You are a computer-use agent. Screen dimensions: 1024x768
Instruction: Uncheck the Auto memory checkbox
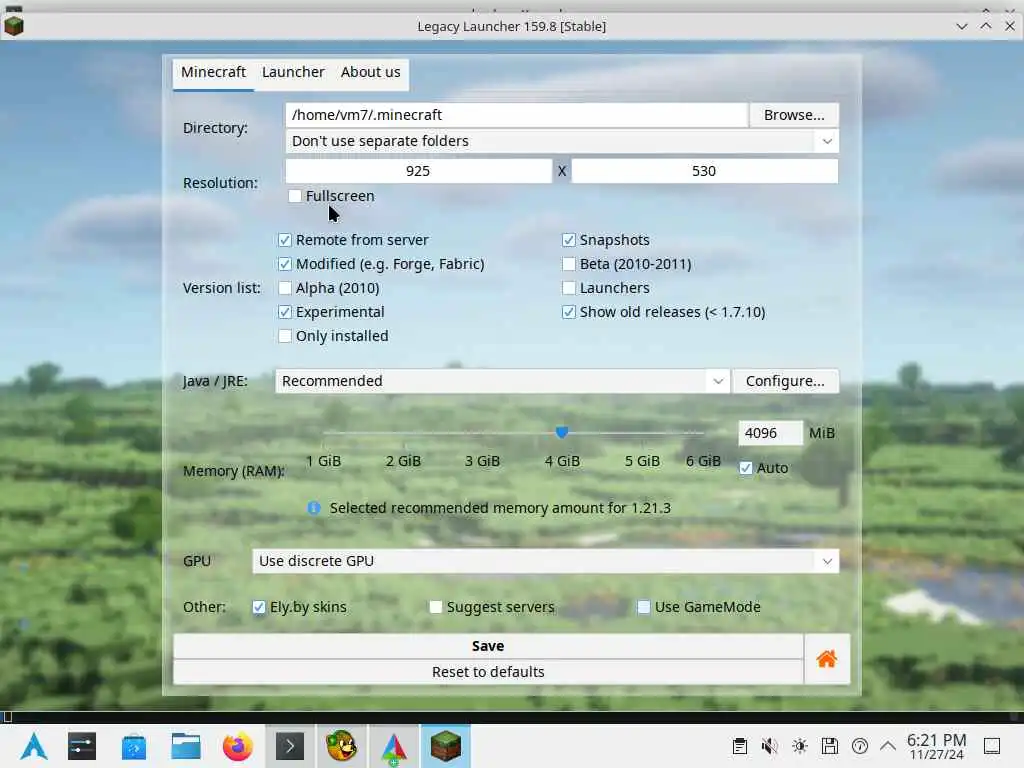746,468
